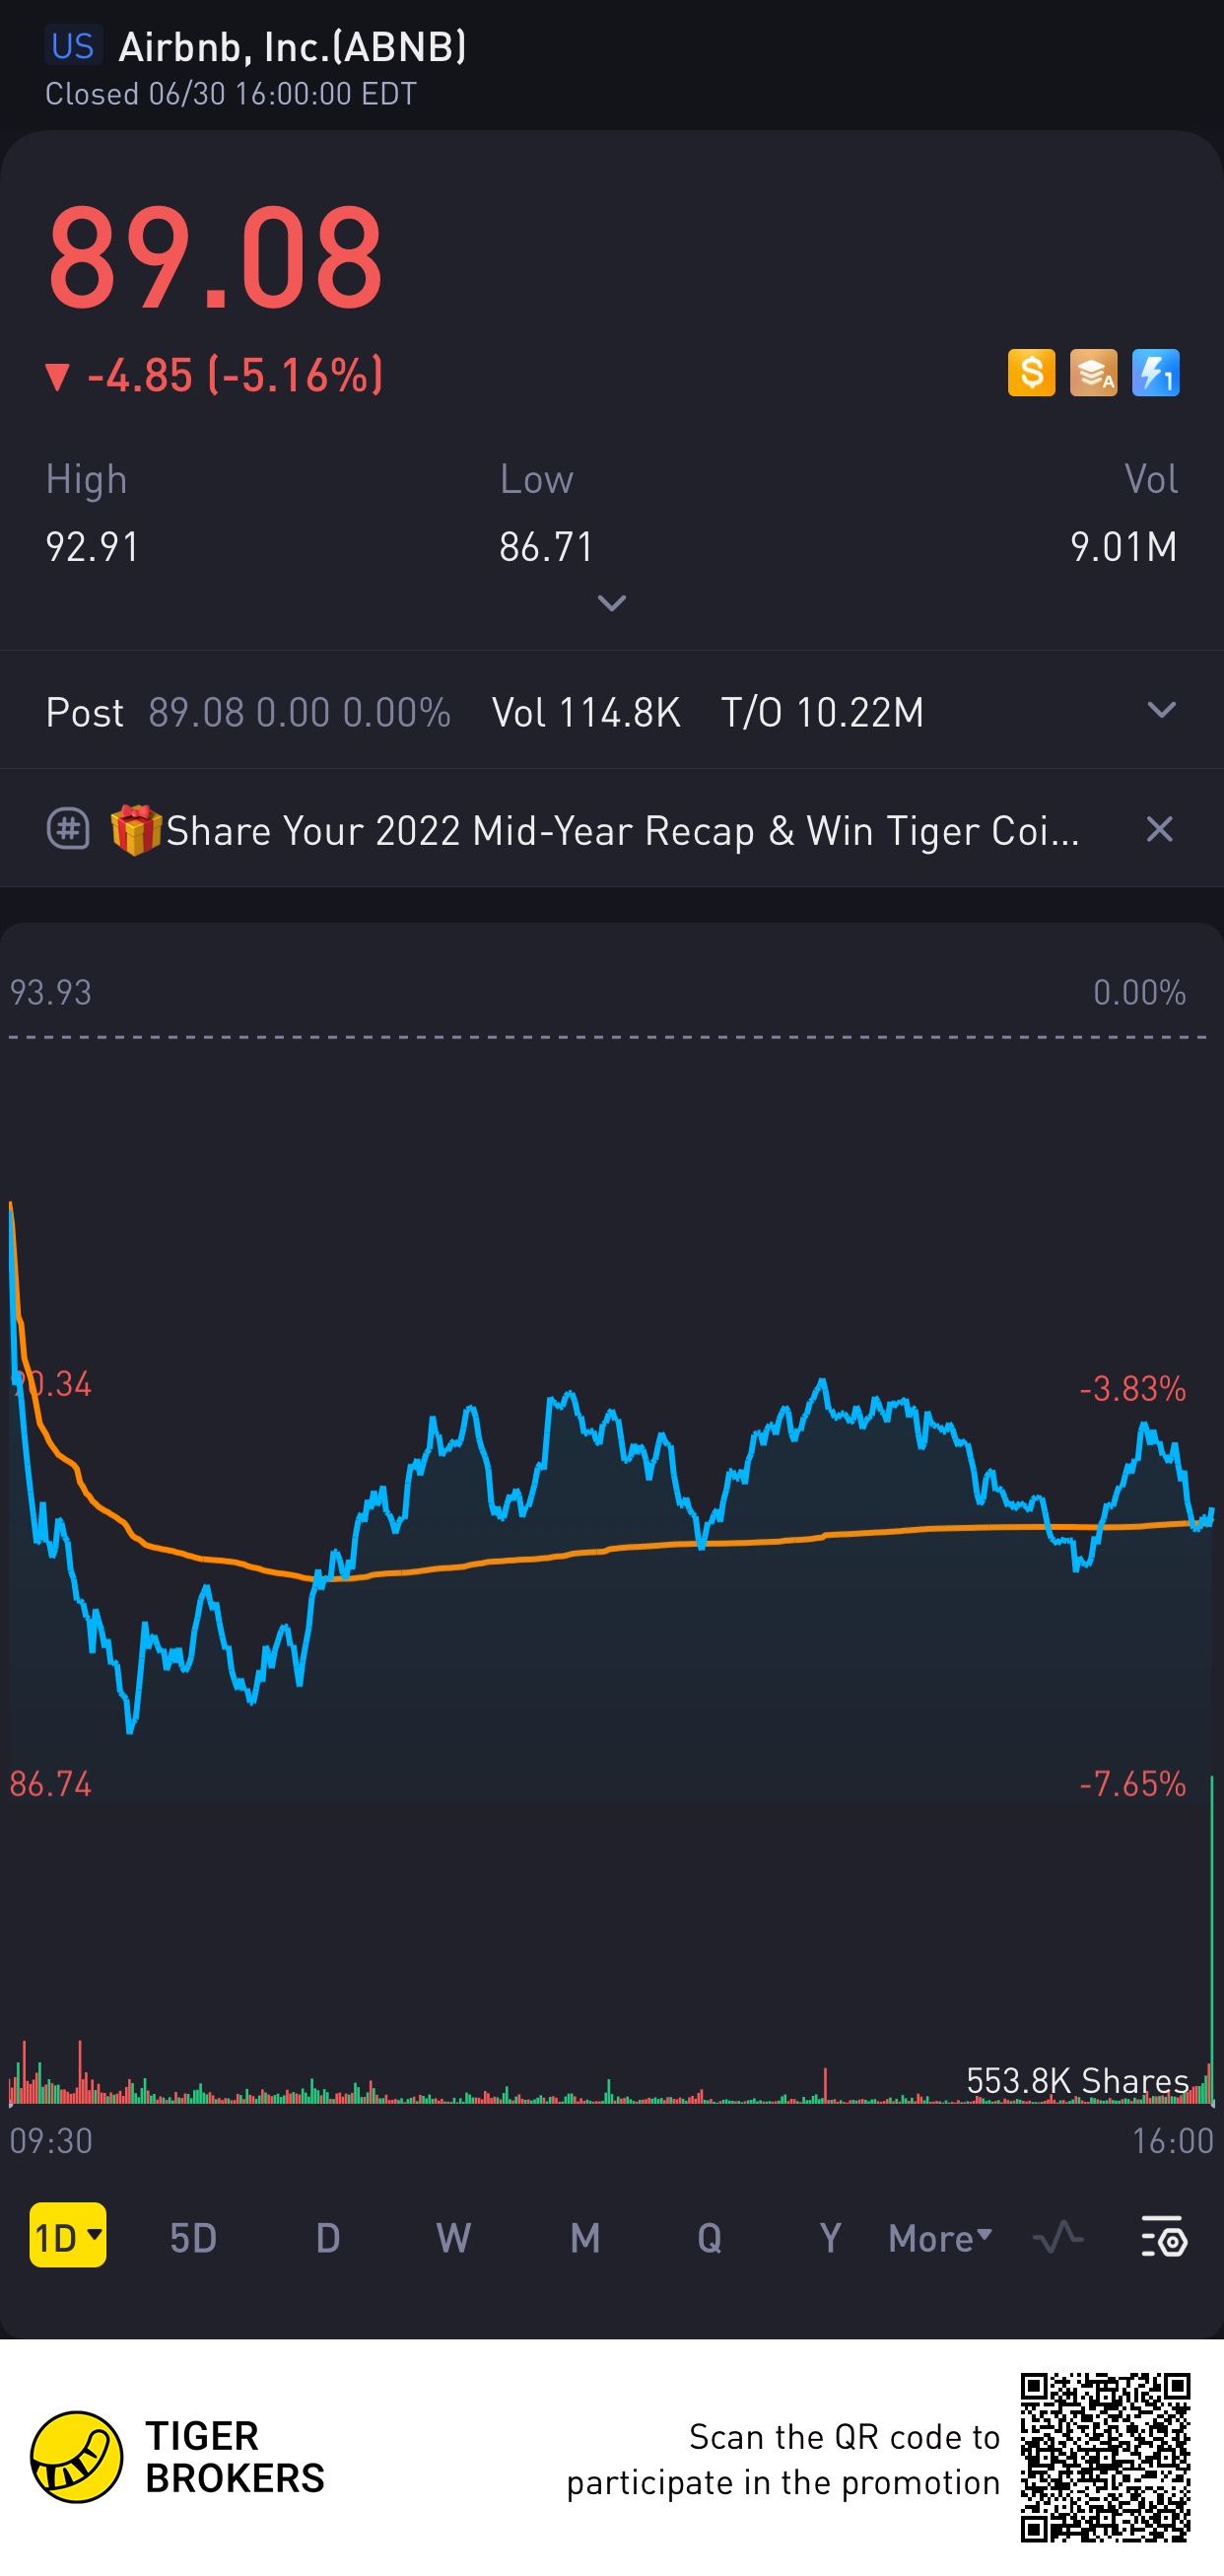Open the chart settings list icon

pyautogui.click(x=1163, y=2237)
